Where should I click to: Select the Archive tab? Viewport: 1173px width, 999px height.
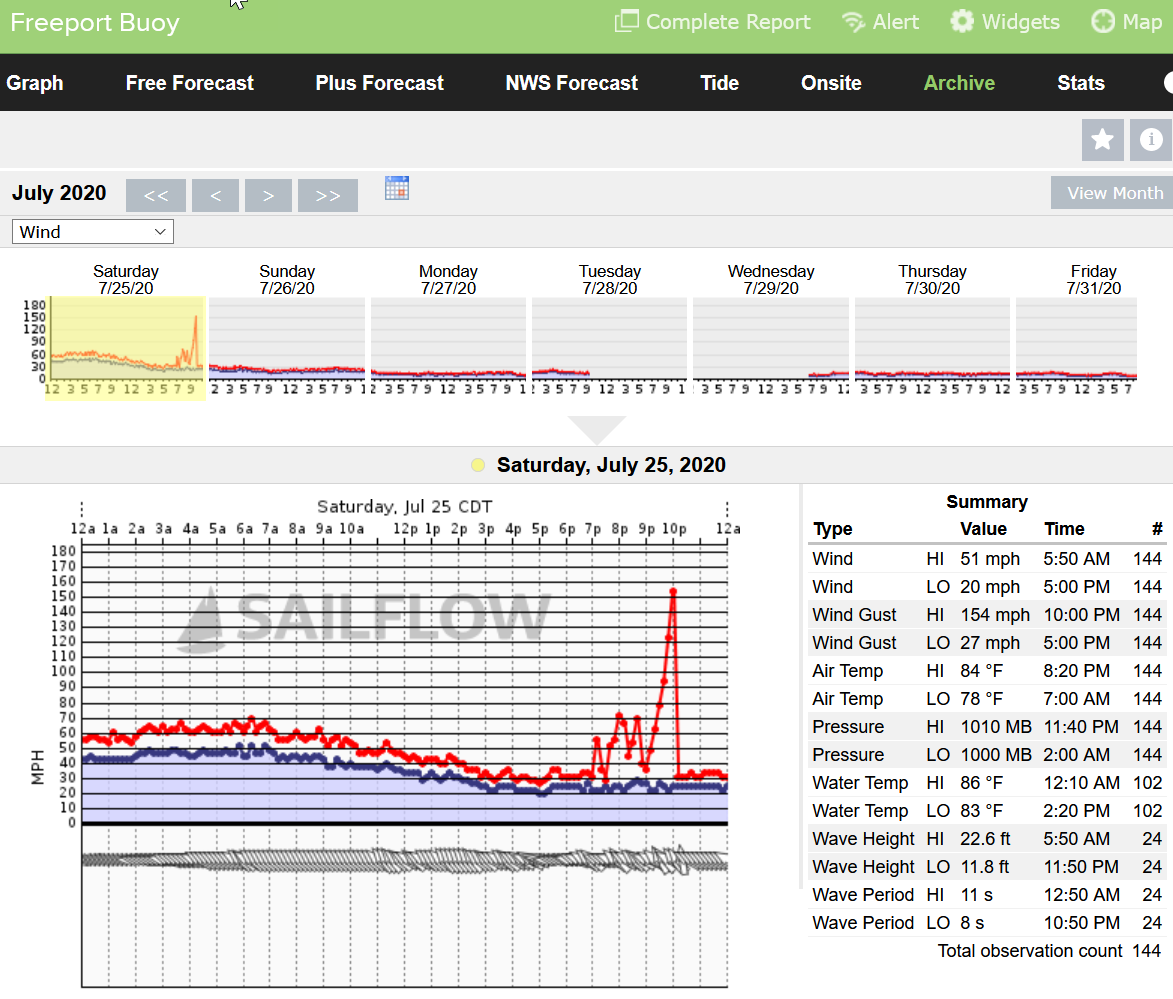tap(959, 83)
